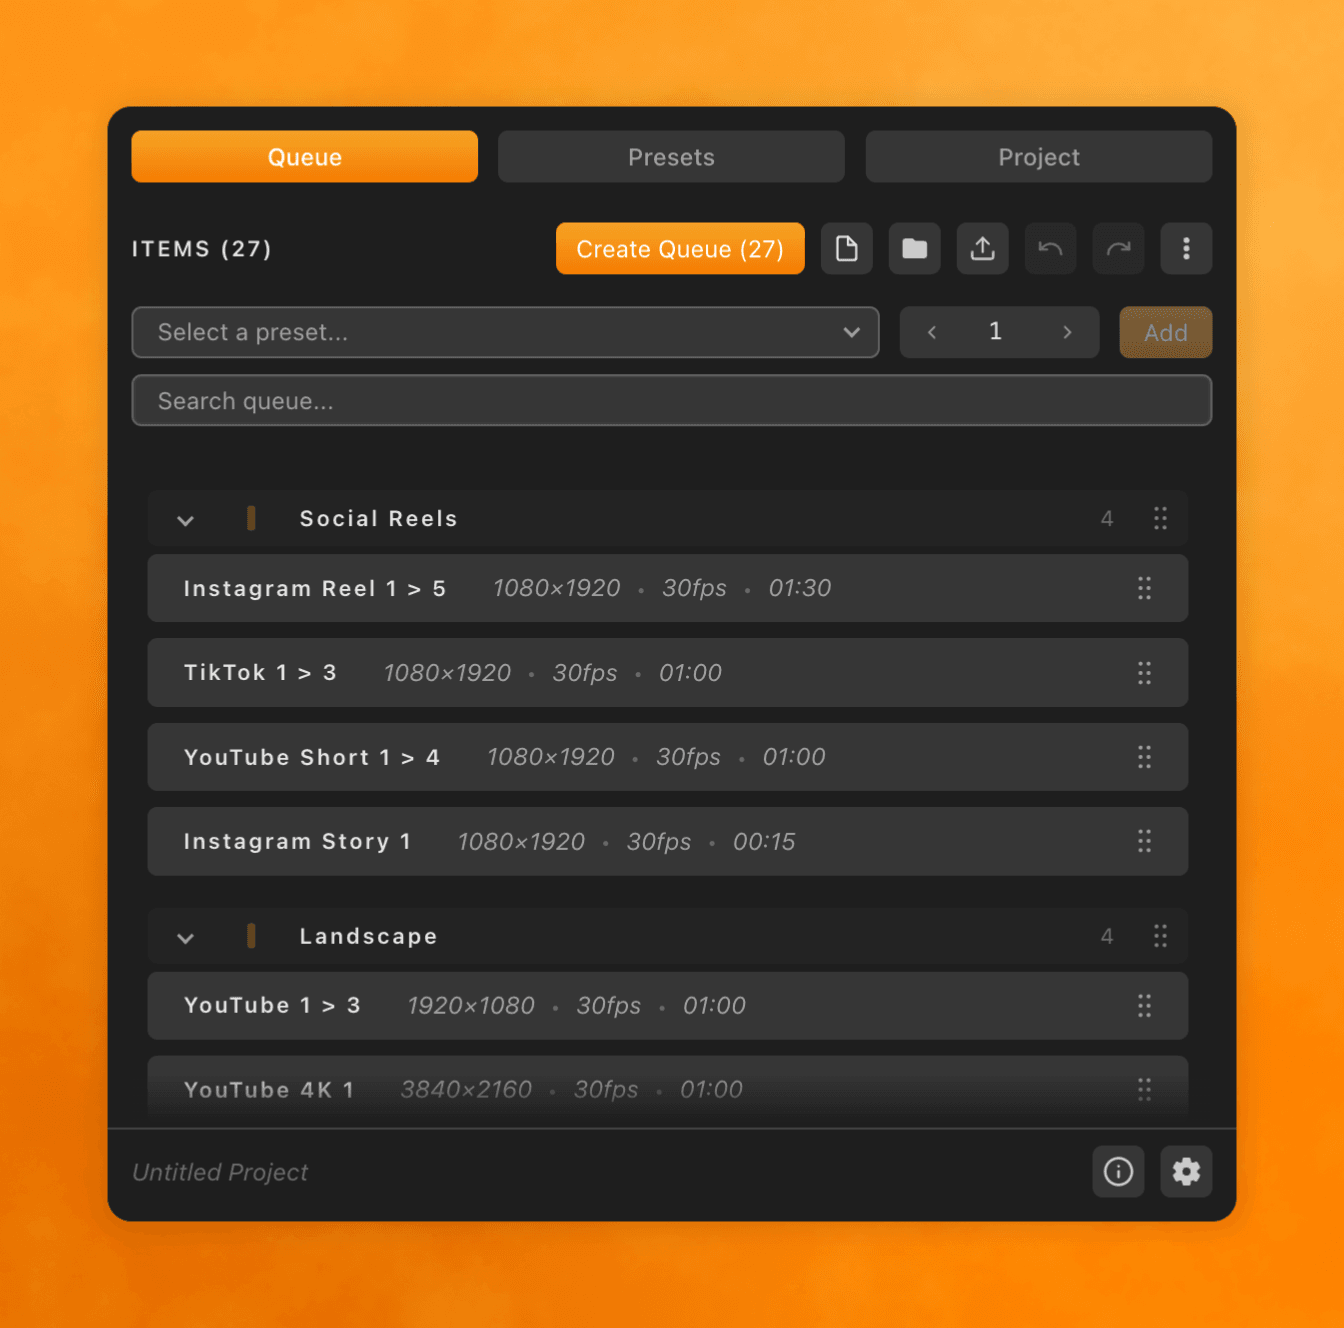Image resolution: width=1344 pixels, height=1328 pixels.
Task: Switch to the Queue tab
Action: coord(305,157)
